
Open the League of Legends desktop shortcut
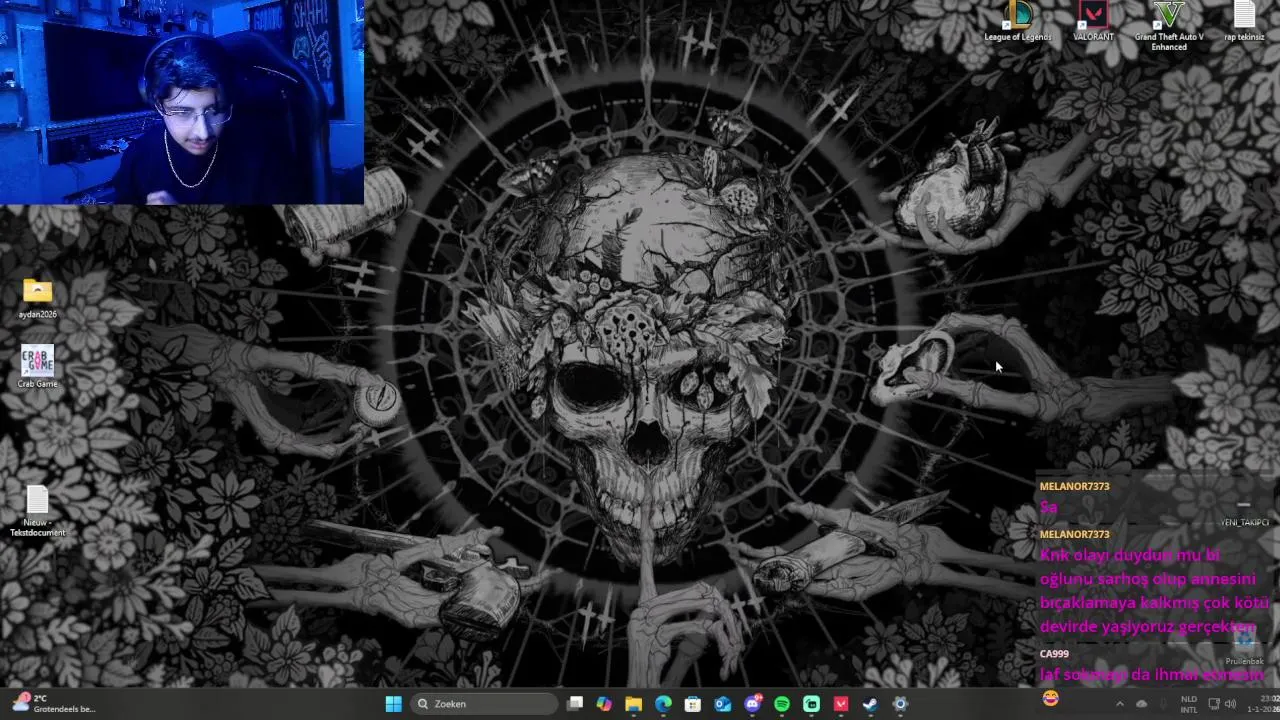coord(1018,22)
